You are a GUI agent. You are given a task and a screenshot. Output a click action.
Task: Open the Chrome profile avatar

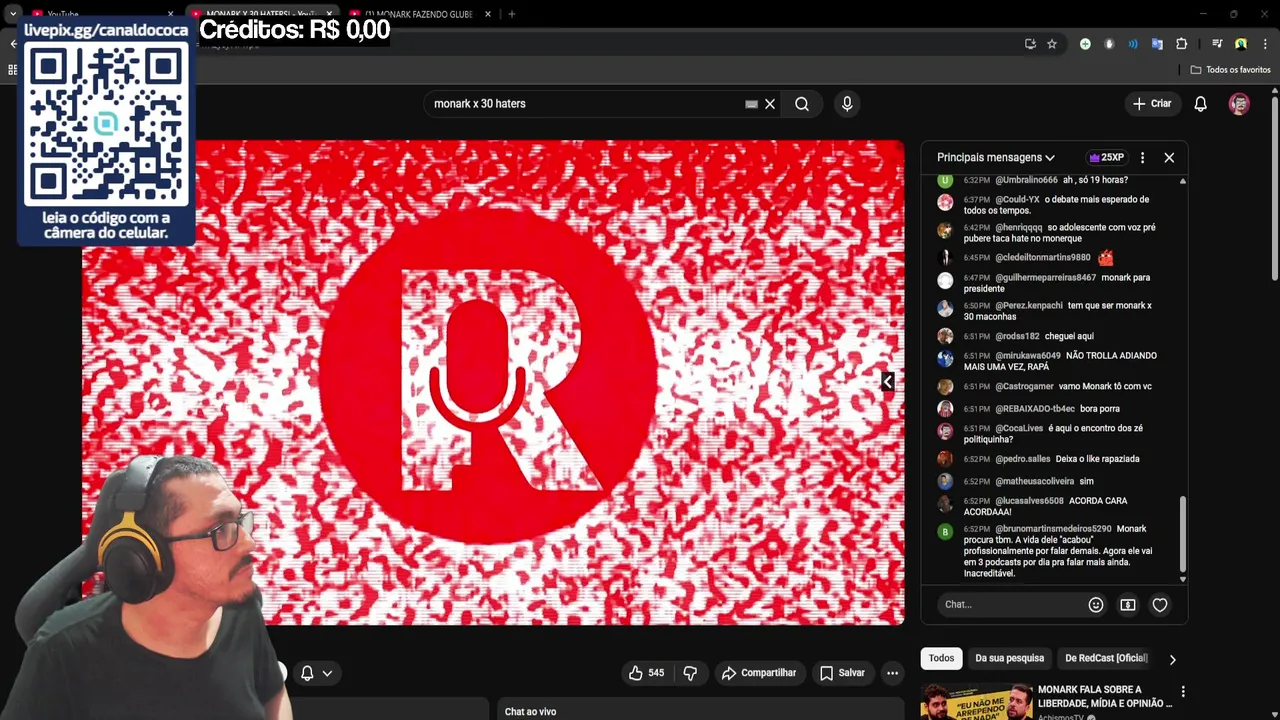tap(1241, 44)
